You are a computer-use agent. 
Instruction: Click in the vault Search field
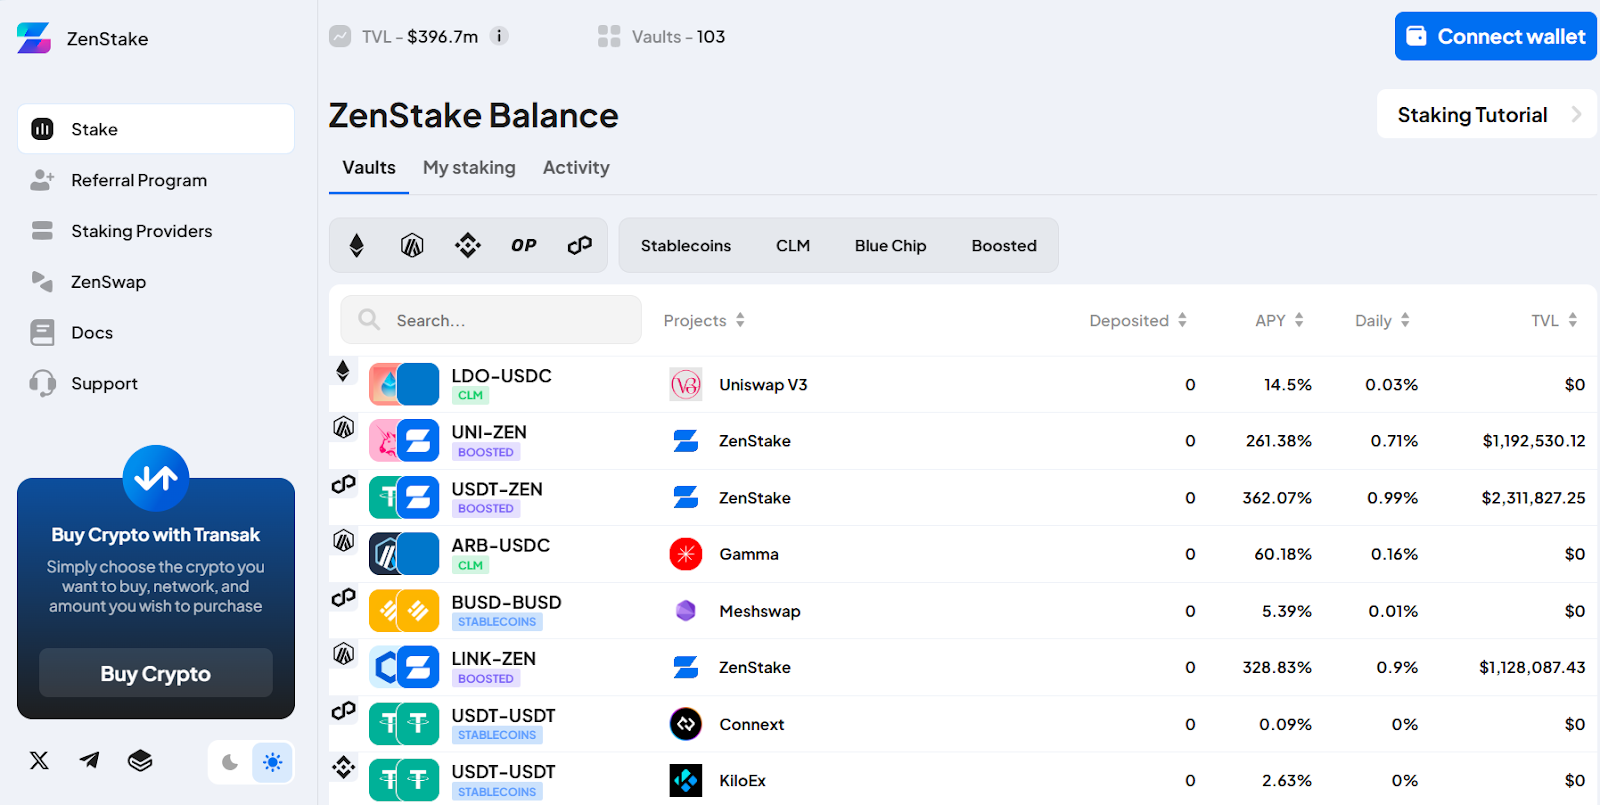click(x=491, y=320)
